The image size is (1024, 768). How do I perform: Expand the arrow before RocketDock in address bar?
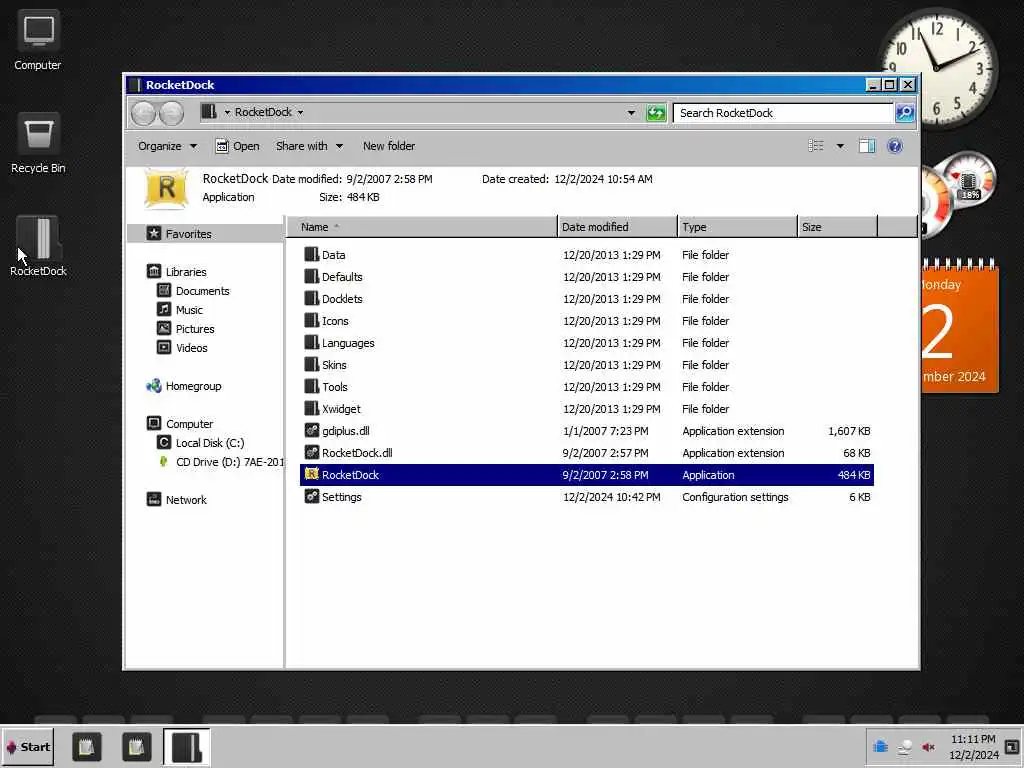227,112
